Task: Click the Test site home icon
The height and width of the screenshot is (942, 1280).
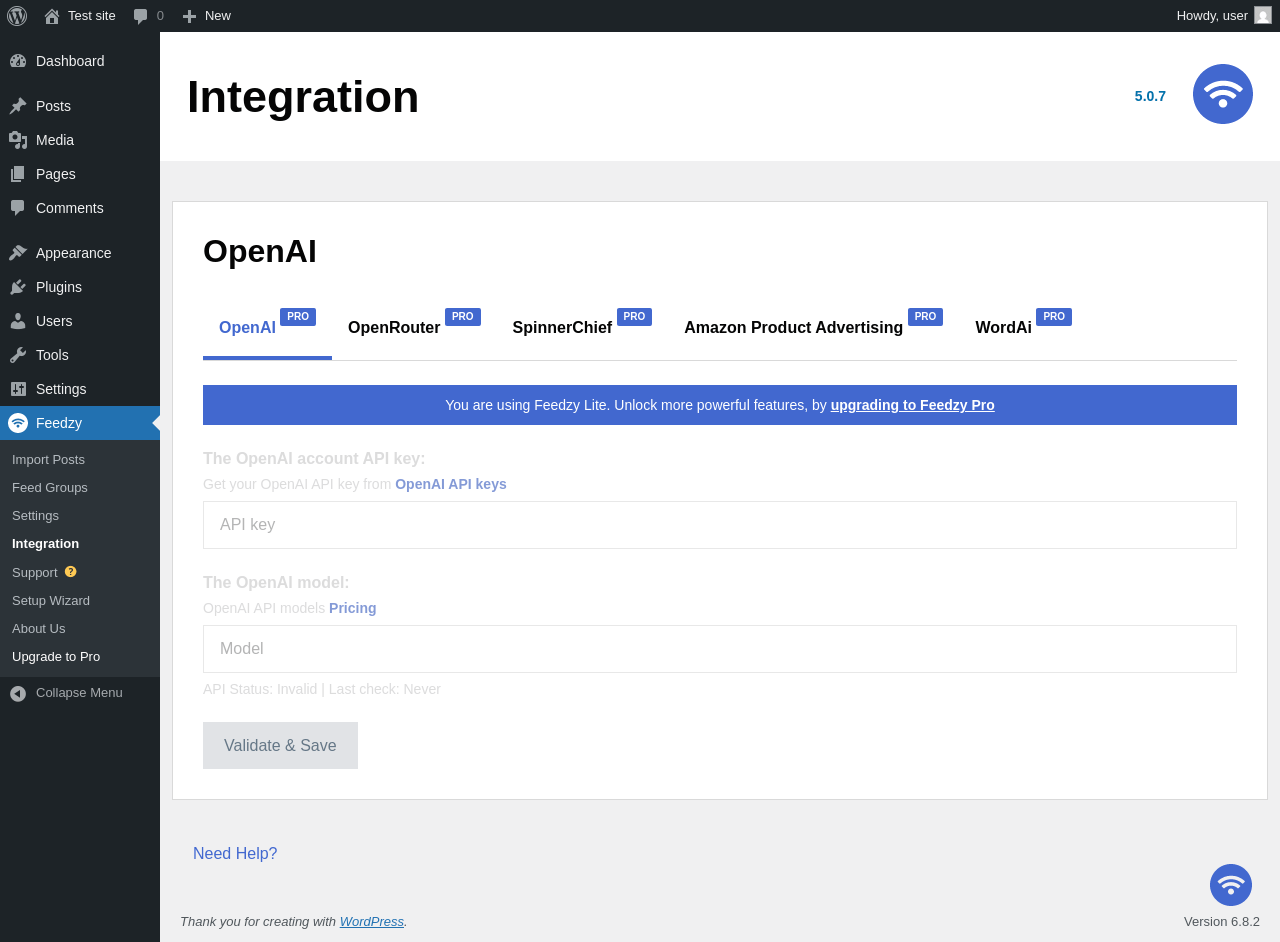Action: 52,16
